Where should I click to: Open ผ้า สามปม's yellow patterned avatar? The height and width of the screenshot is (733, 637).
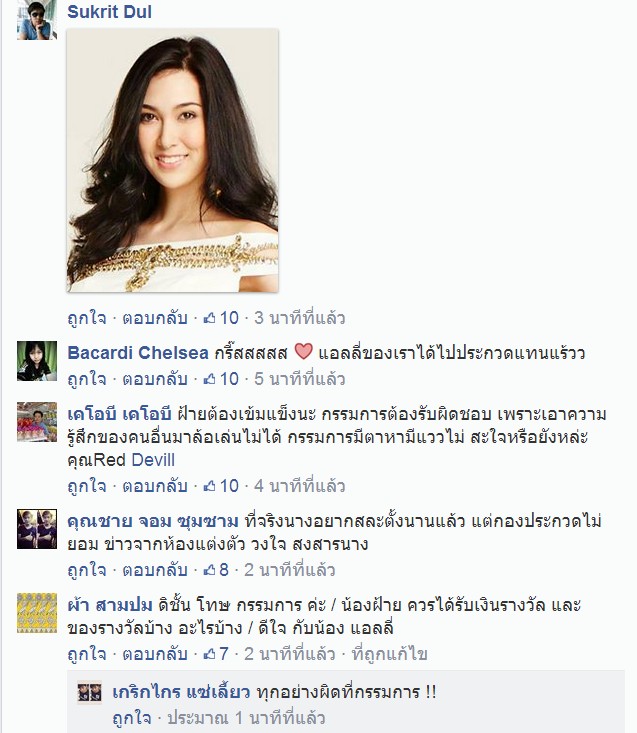(x=37, y=613)
